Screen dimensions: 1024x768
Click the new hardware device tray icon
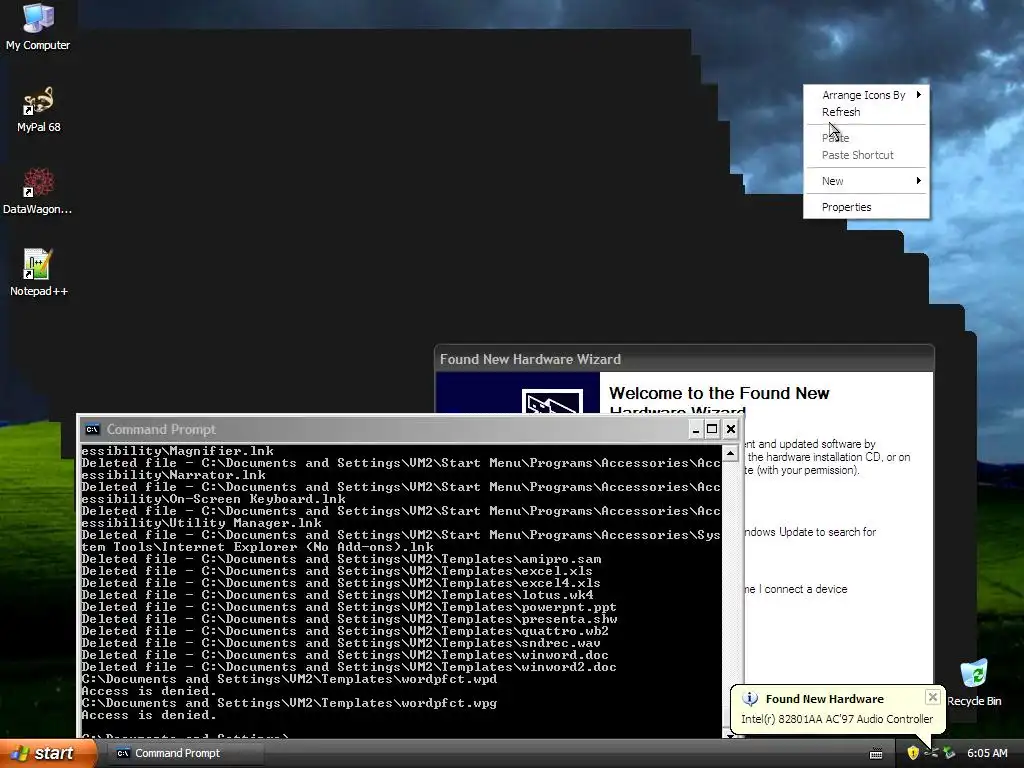[x=931, y=753]
